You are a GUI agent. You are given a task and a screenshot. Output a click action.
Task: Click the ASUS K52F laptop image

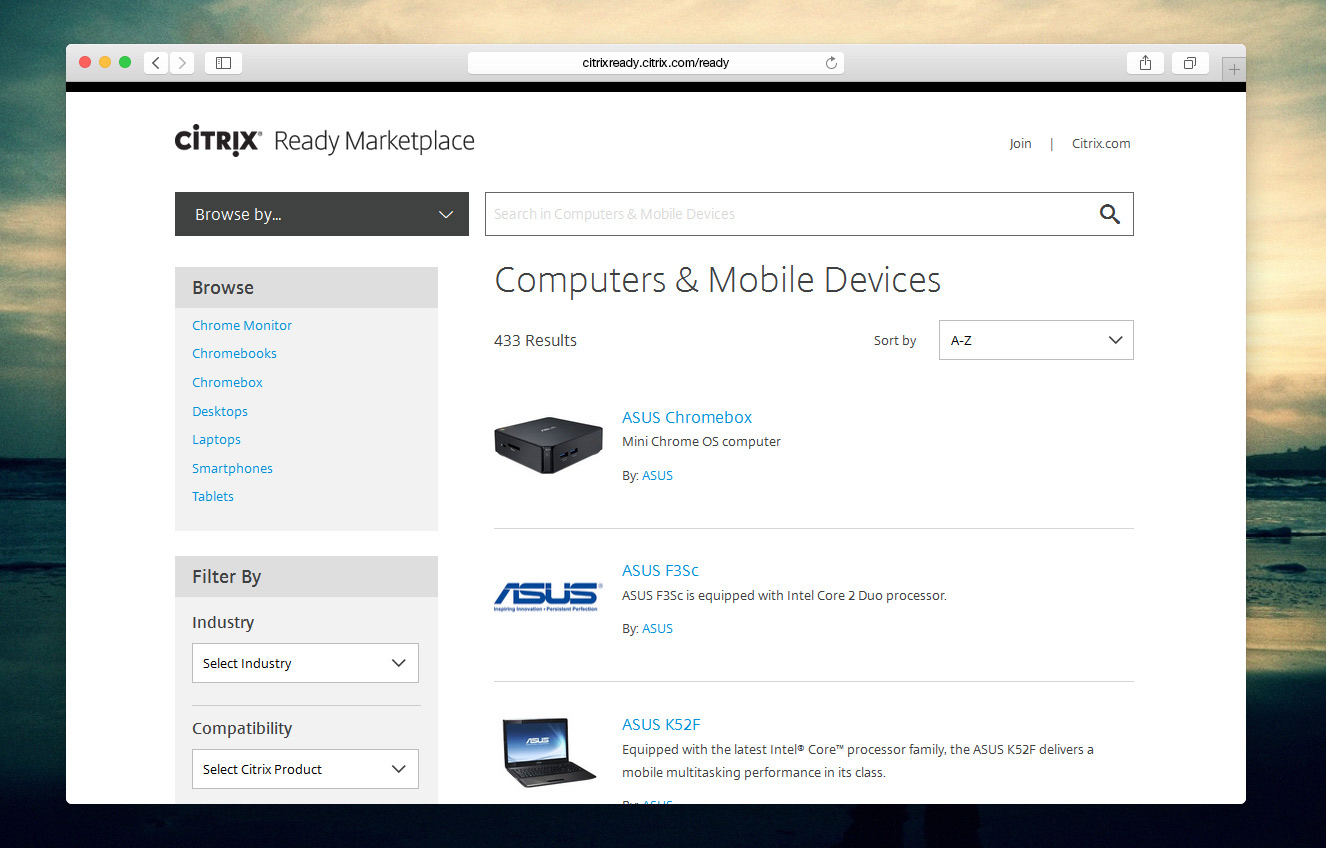tap(548, 752)
